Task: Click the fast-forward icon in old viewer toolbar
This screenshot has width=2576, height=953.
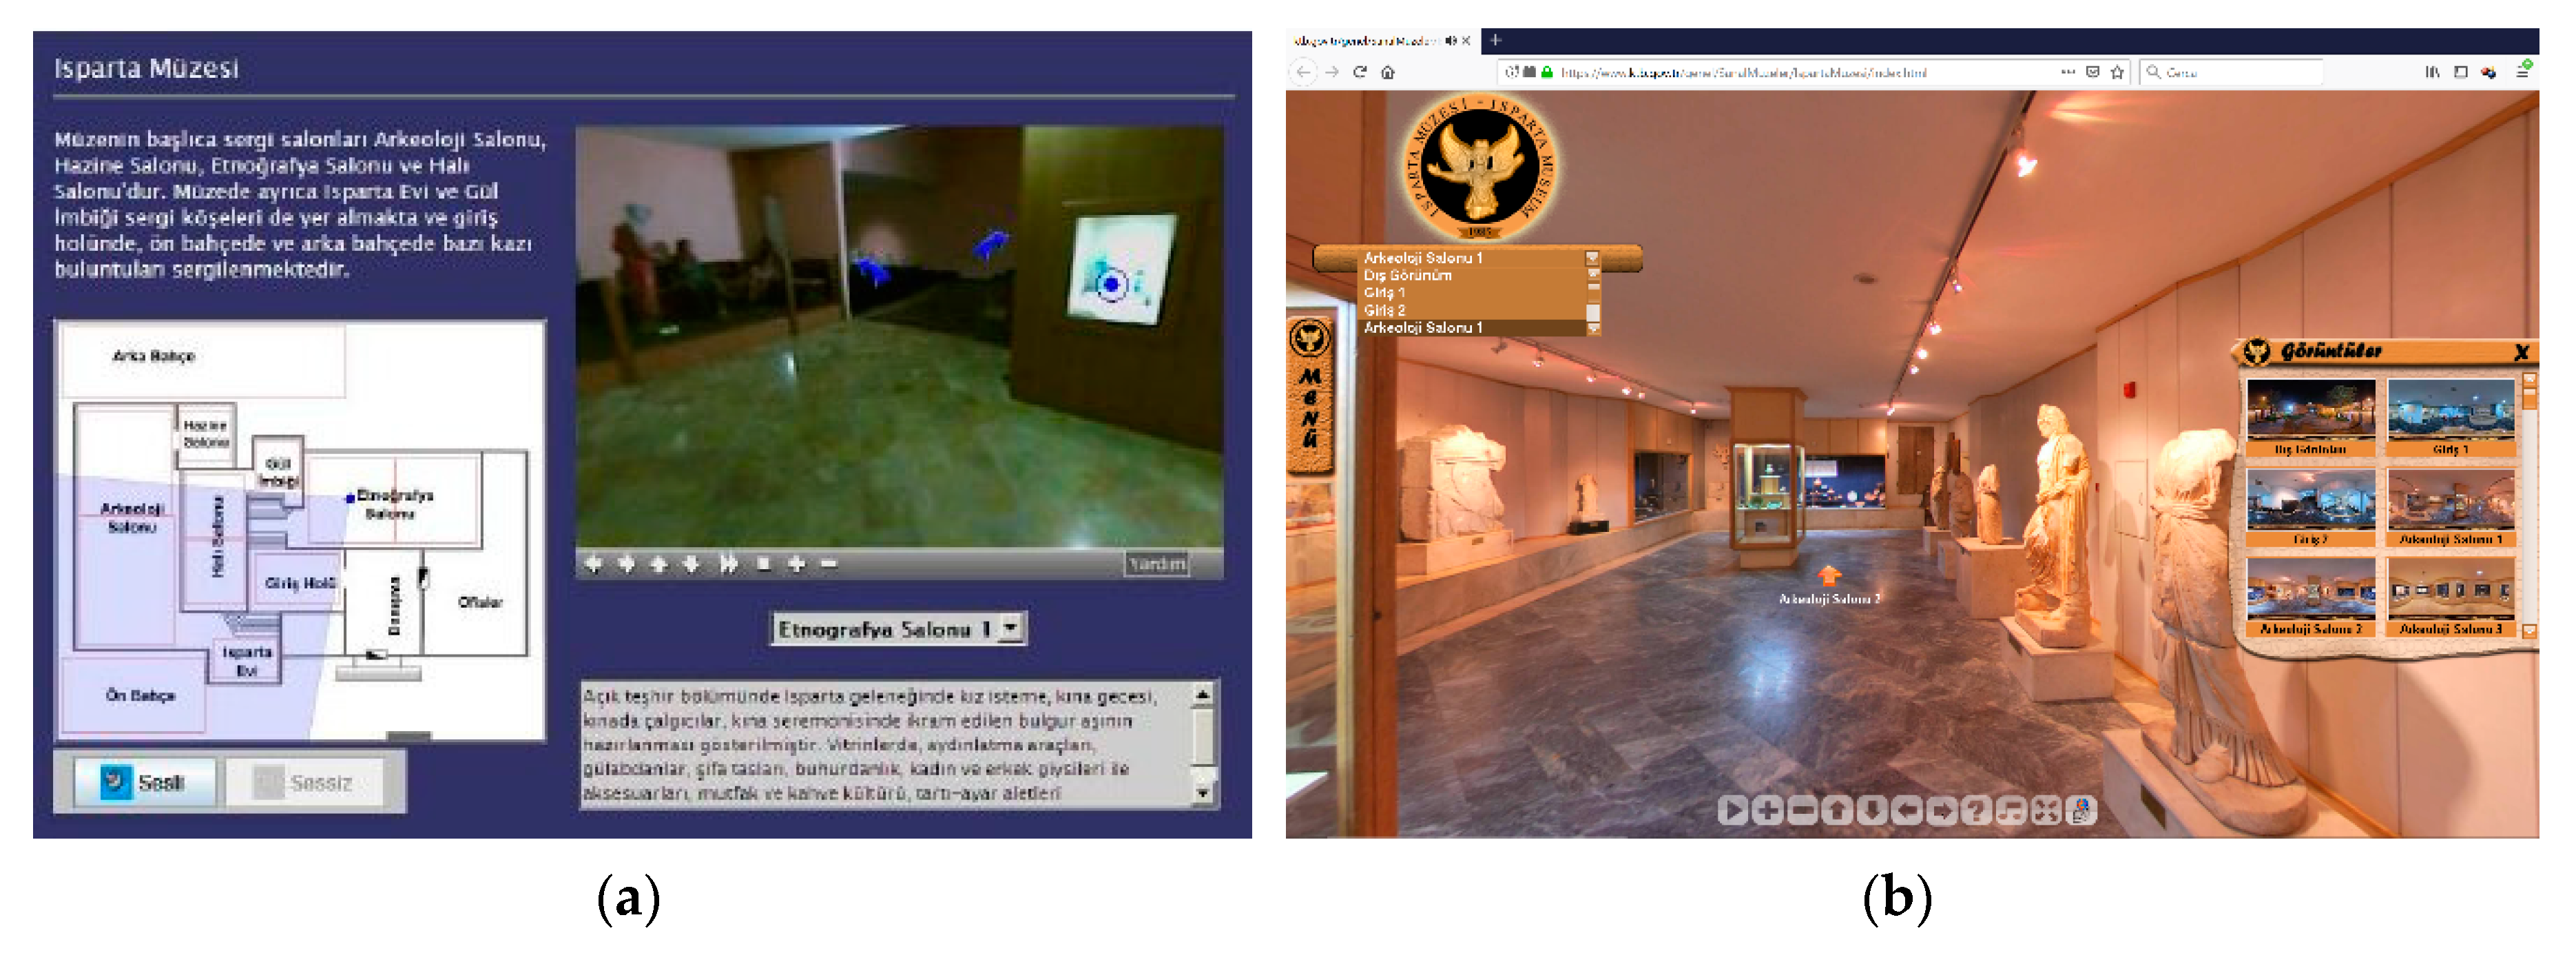Action: (729, 564)
